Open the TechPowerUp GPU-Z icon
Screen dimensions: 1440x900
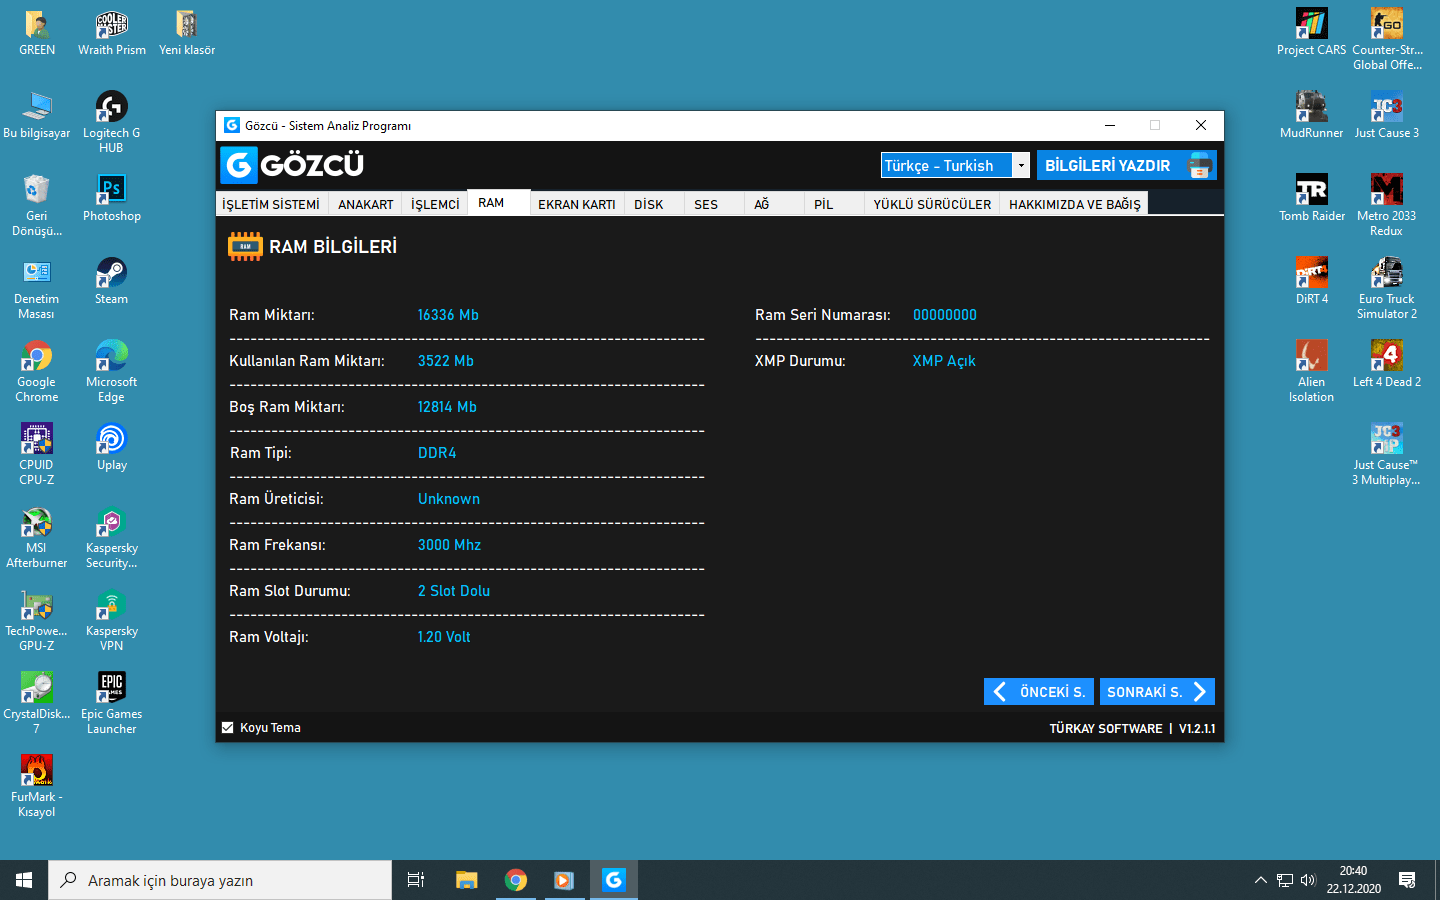[x=37, y=621]
